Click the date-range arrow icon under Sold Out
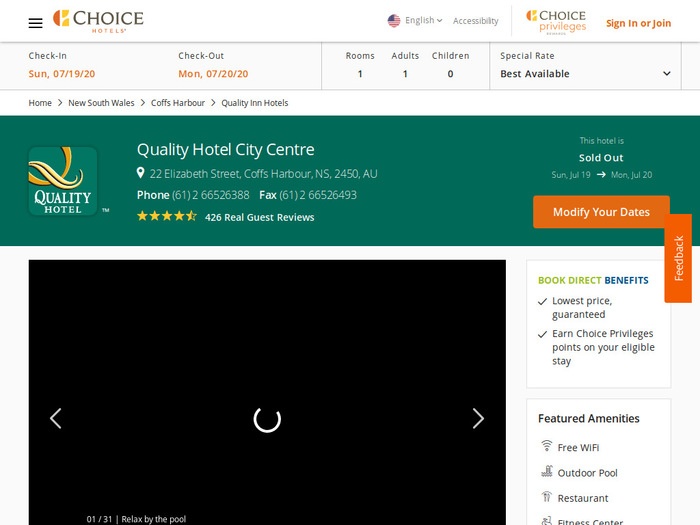The width and height of the screenshot is (700, 525). [x=601, y=175]
